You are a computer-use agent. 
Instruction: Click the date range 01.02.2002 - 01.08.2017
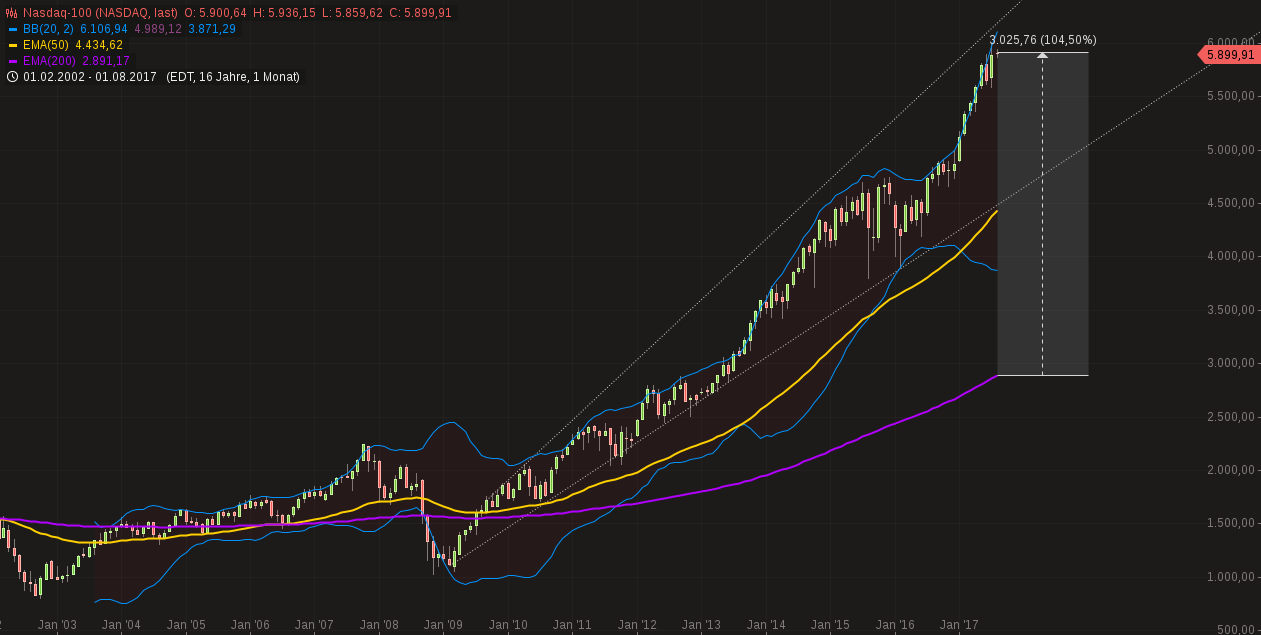coord(90,76)
